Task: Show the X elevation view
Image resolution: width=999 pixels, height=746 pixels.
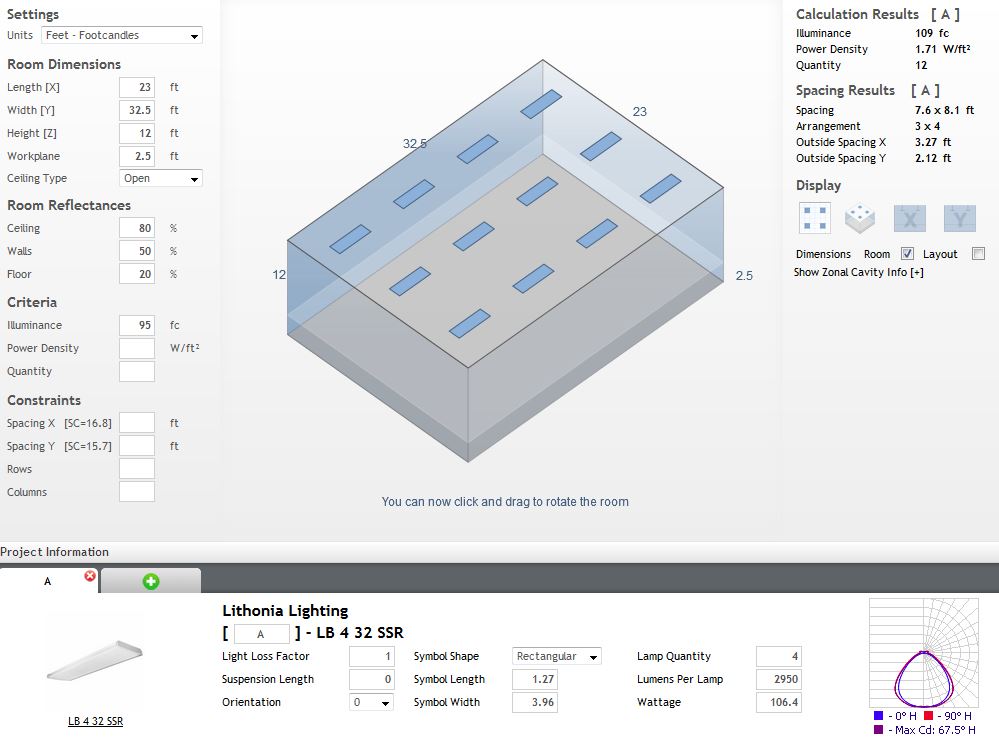Action: 909,217
